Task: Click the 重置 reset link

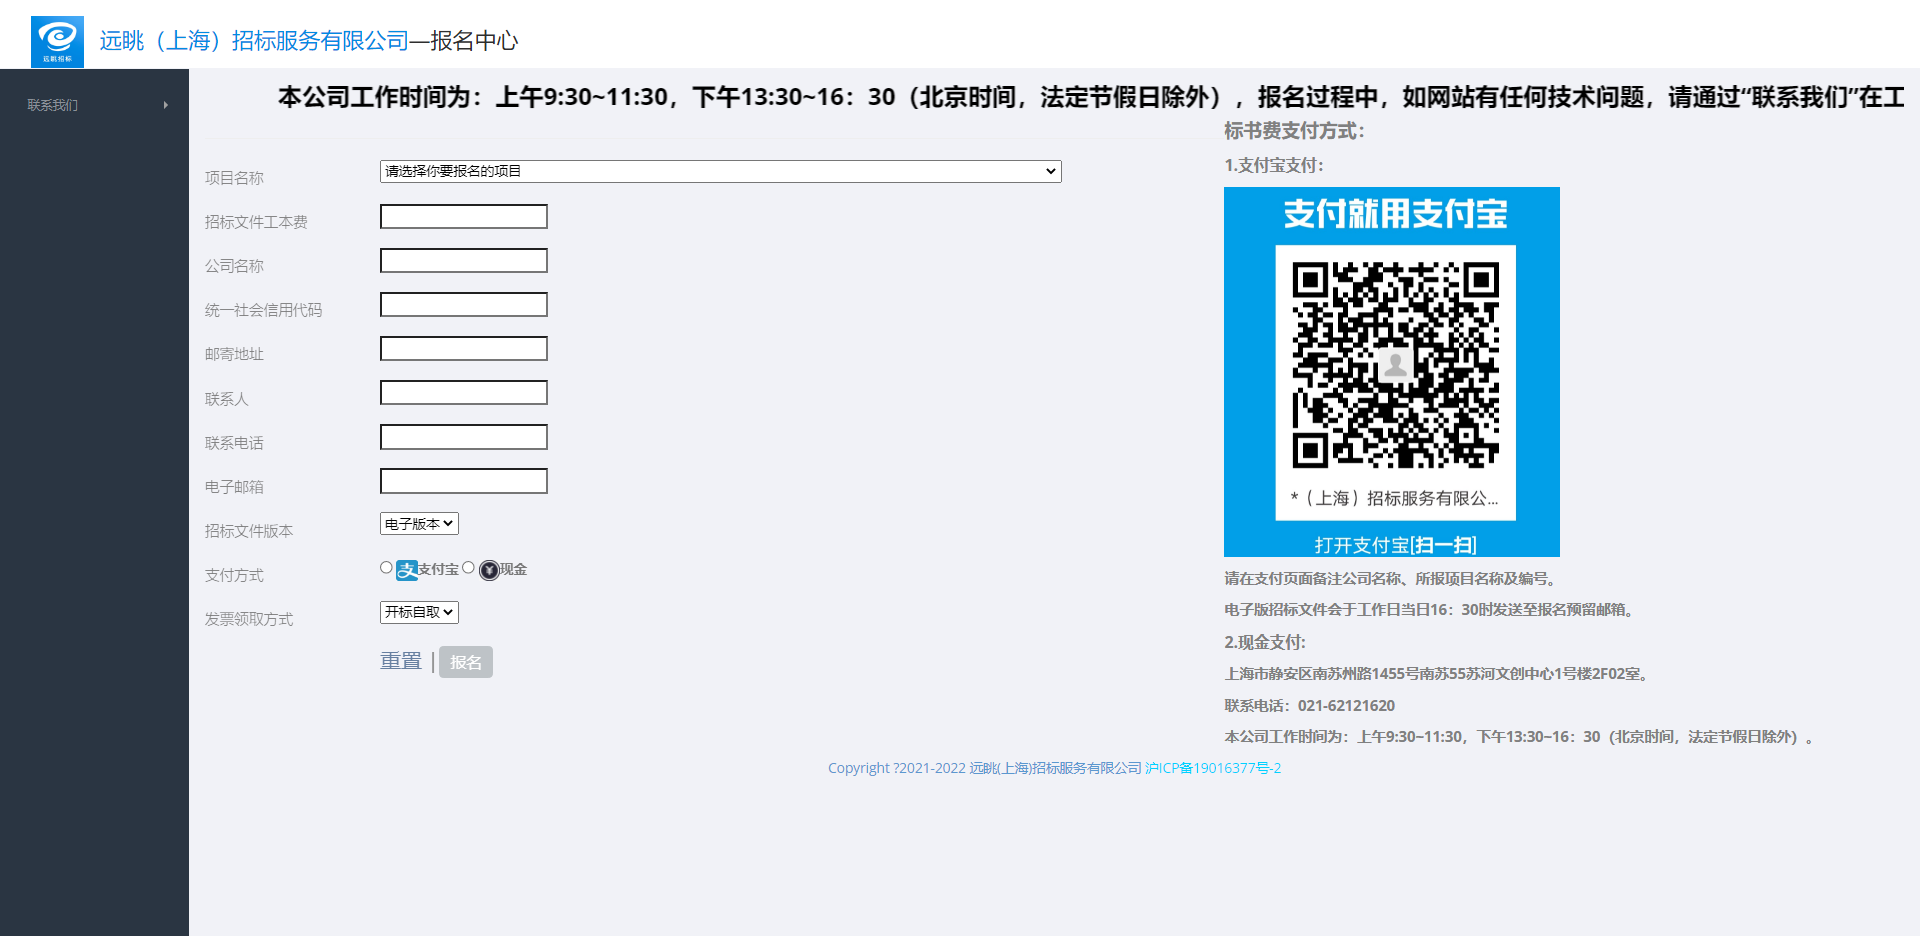Action: [401, 661]
